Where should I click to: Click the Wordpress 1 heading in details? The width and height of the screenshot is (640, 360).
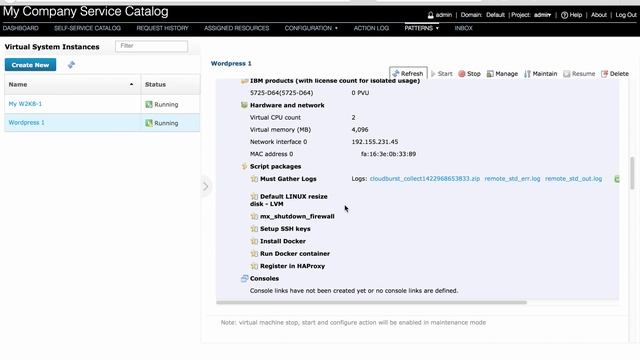point(231,63)
